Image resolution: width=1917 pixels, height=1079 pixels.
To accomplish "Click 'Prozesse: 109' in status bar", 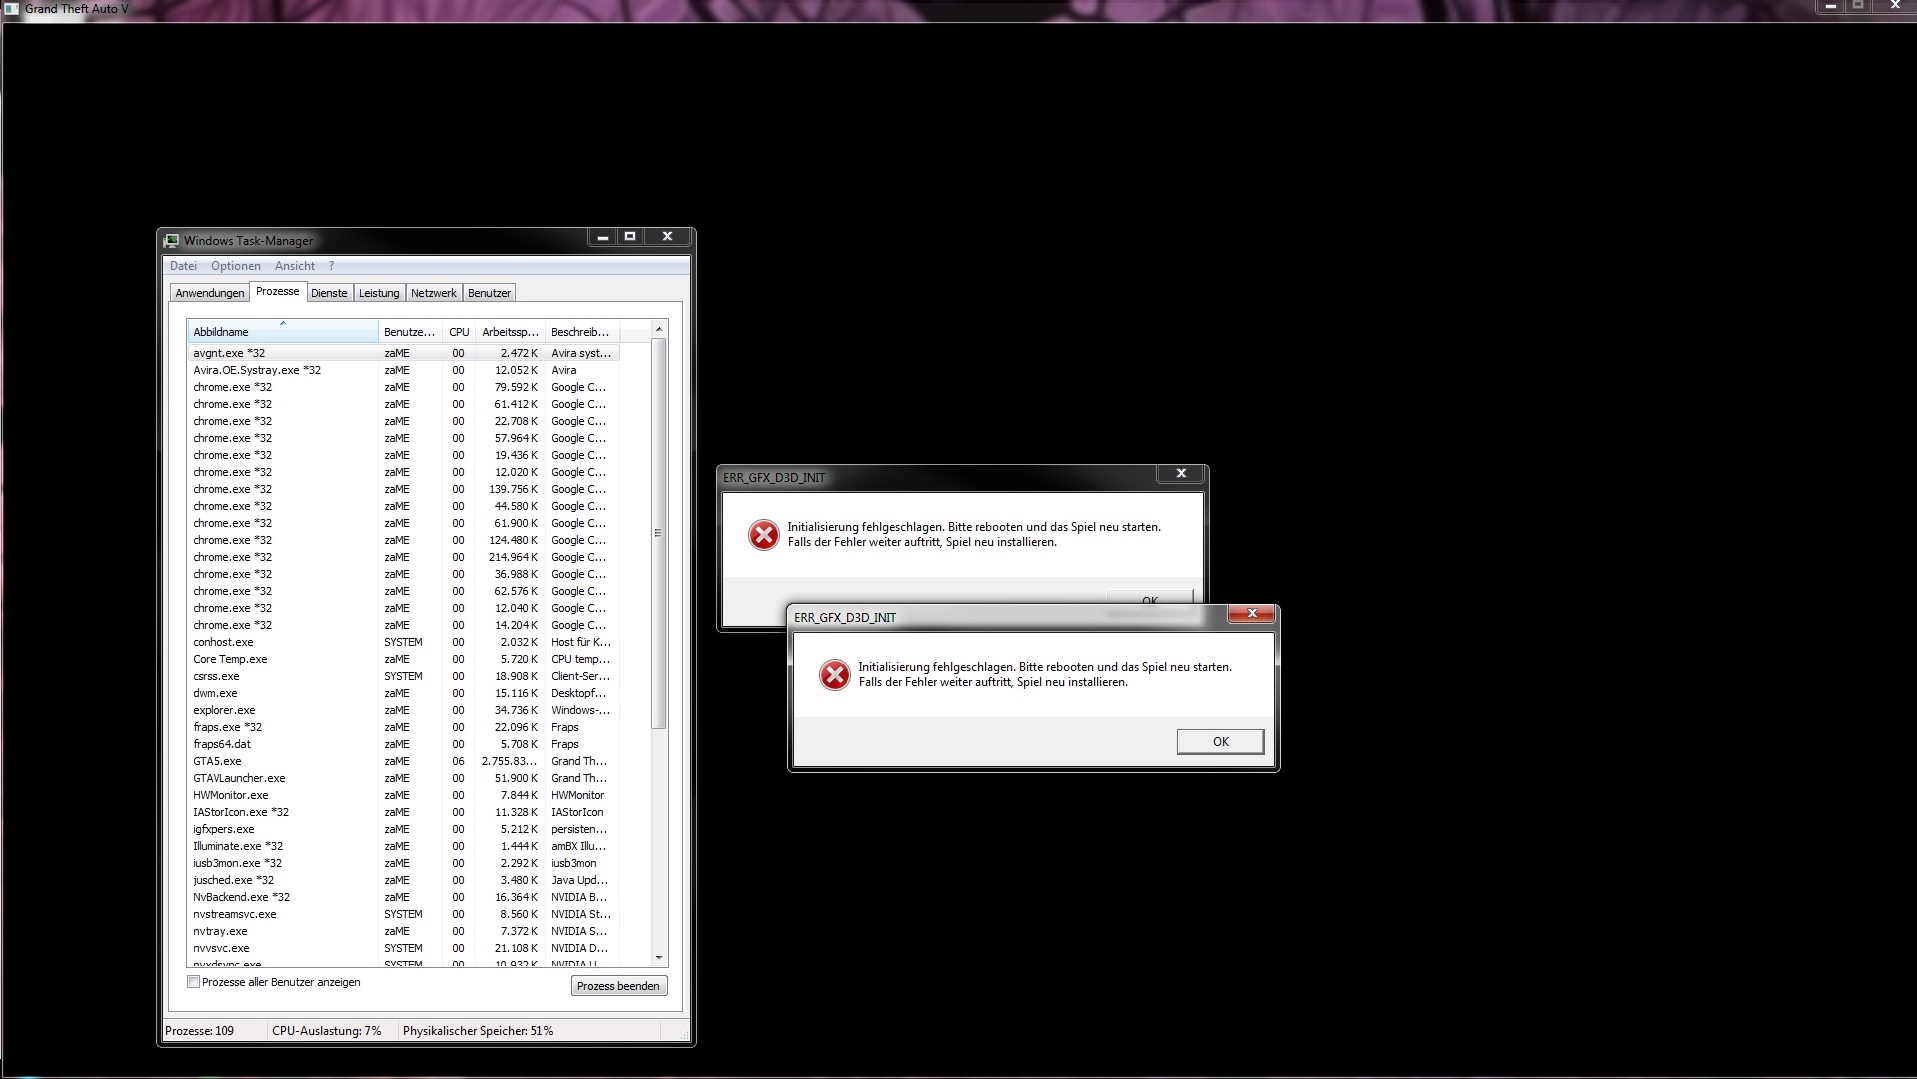I will [199, 1031].
